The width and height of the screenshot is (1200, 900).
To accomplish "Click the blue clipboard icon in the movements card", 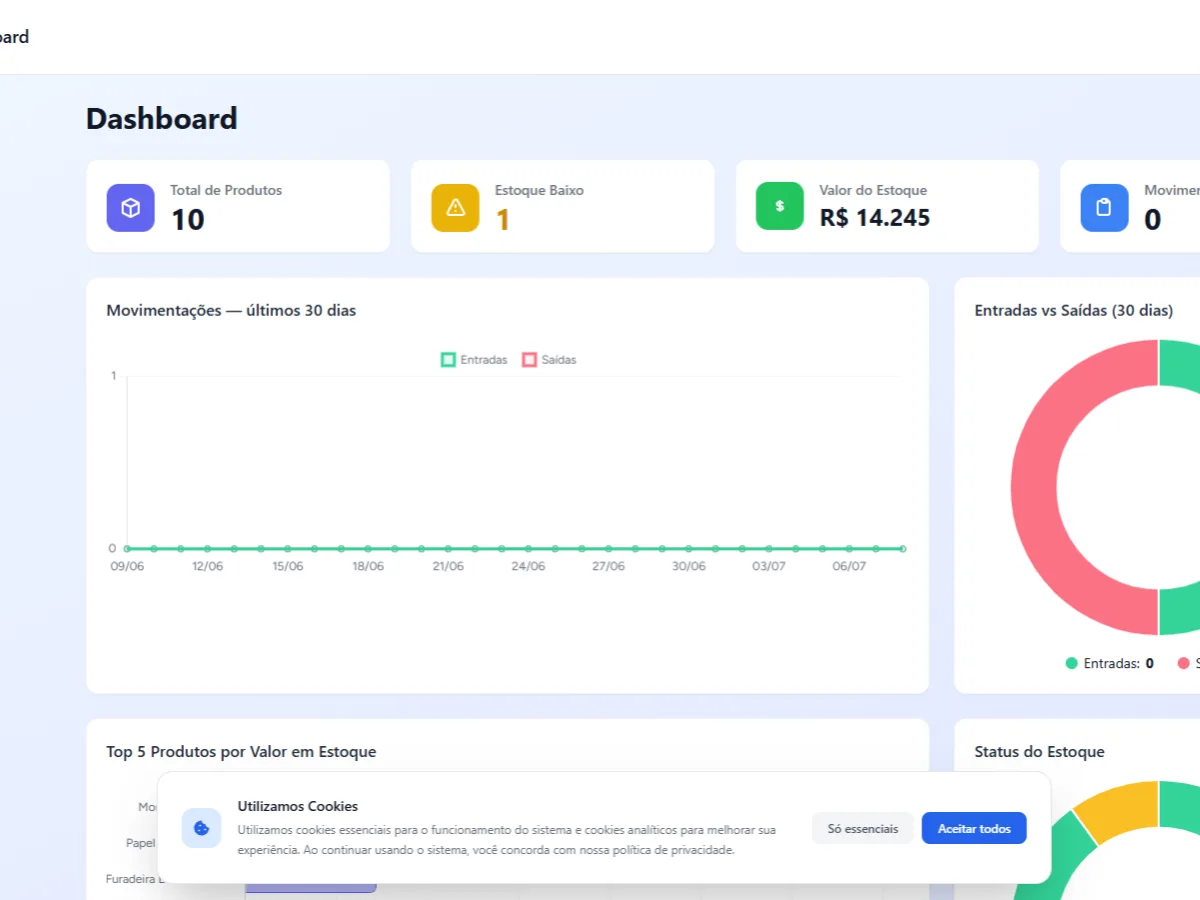I will coord(1104,208).
